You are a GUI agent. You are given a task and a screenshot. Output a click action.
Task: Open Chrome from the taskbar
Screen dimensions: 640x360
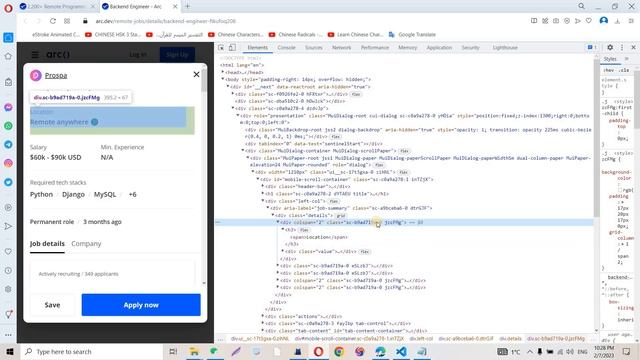[x=339, y=351]
